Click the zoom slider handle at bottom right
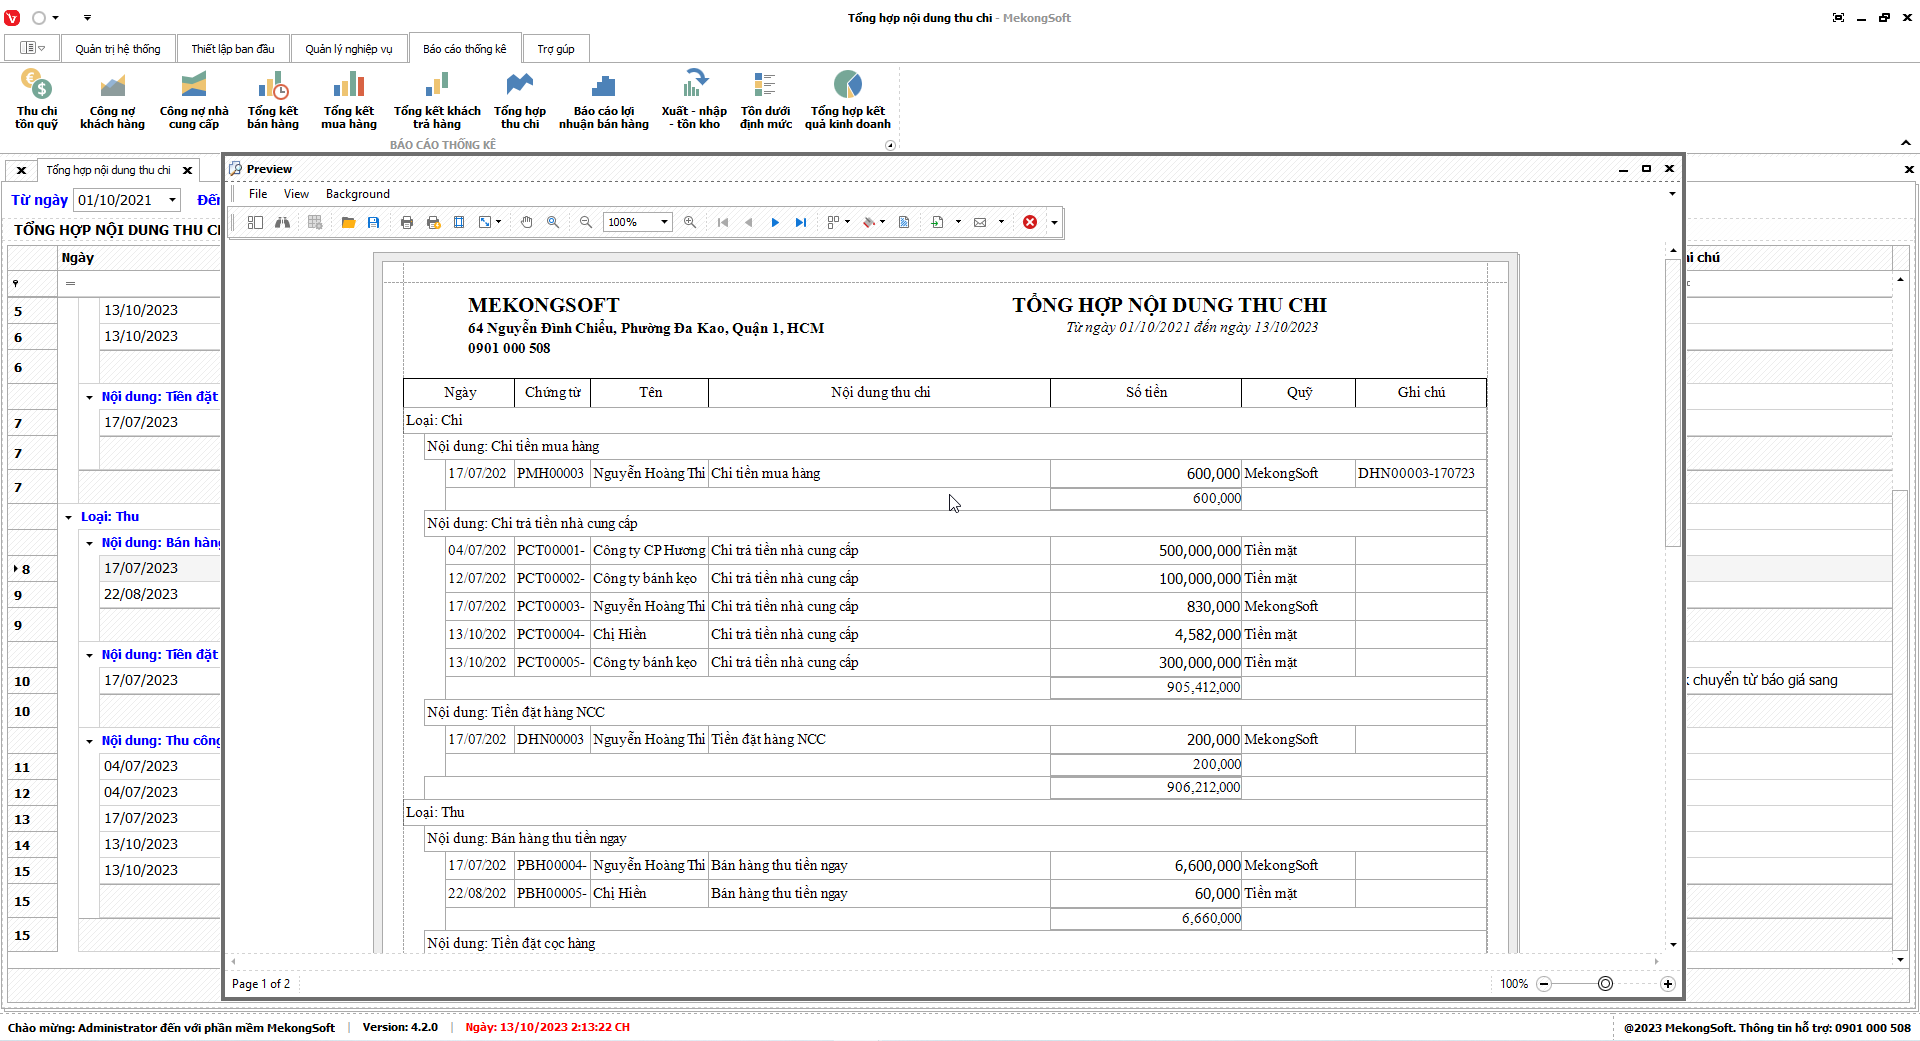The image size is (1920, 1041). (1605, 984)
